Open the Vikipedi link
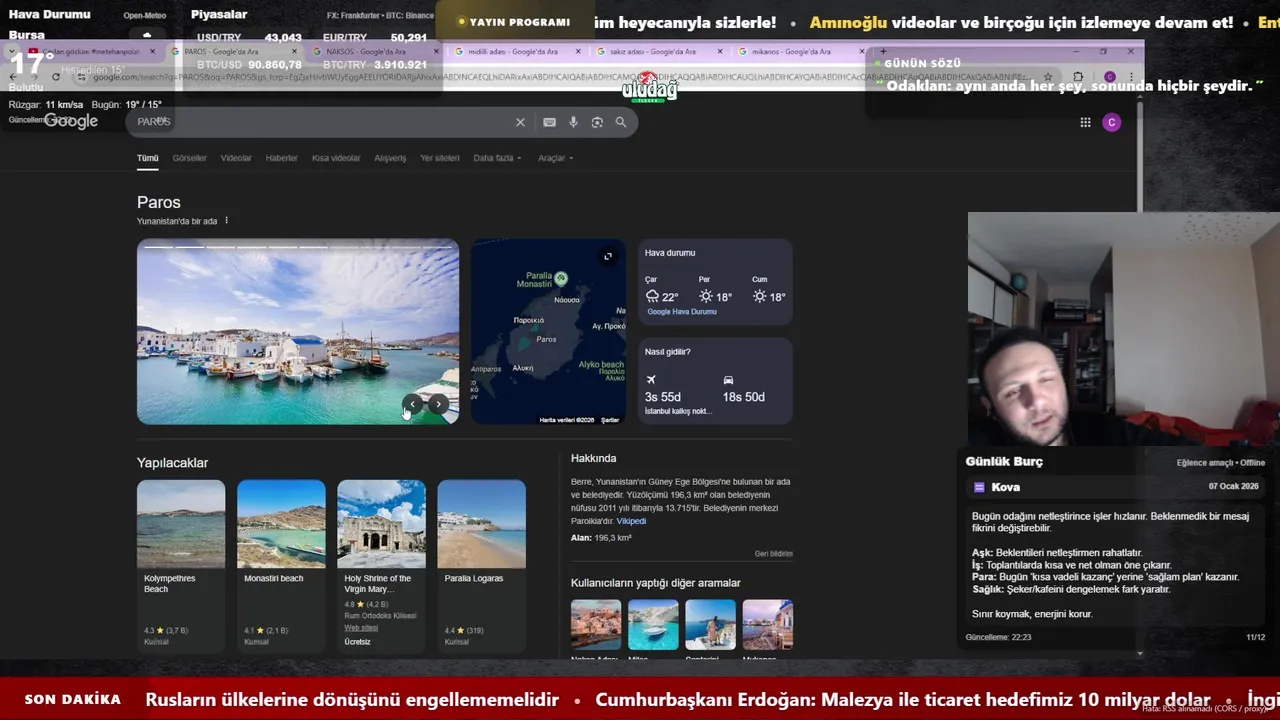Screen dimensions: 1280x720 point(631,521)
